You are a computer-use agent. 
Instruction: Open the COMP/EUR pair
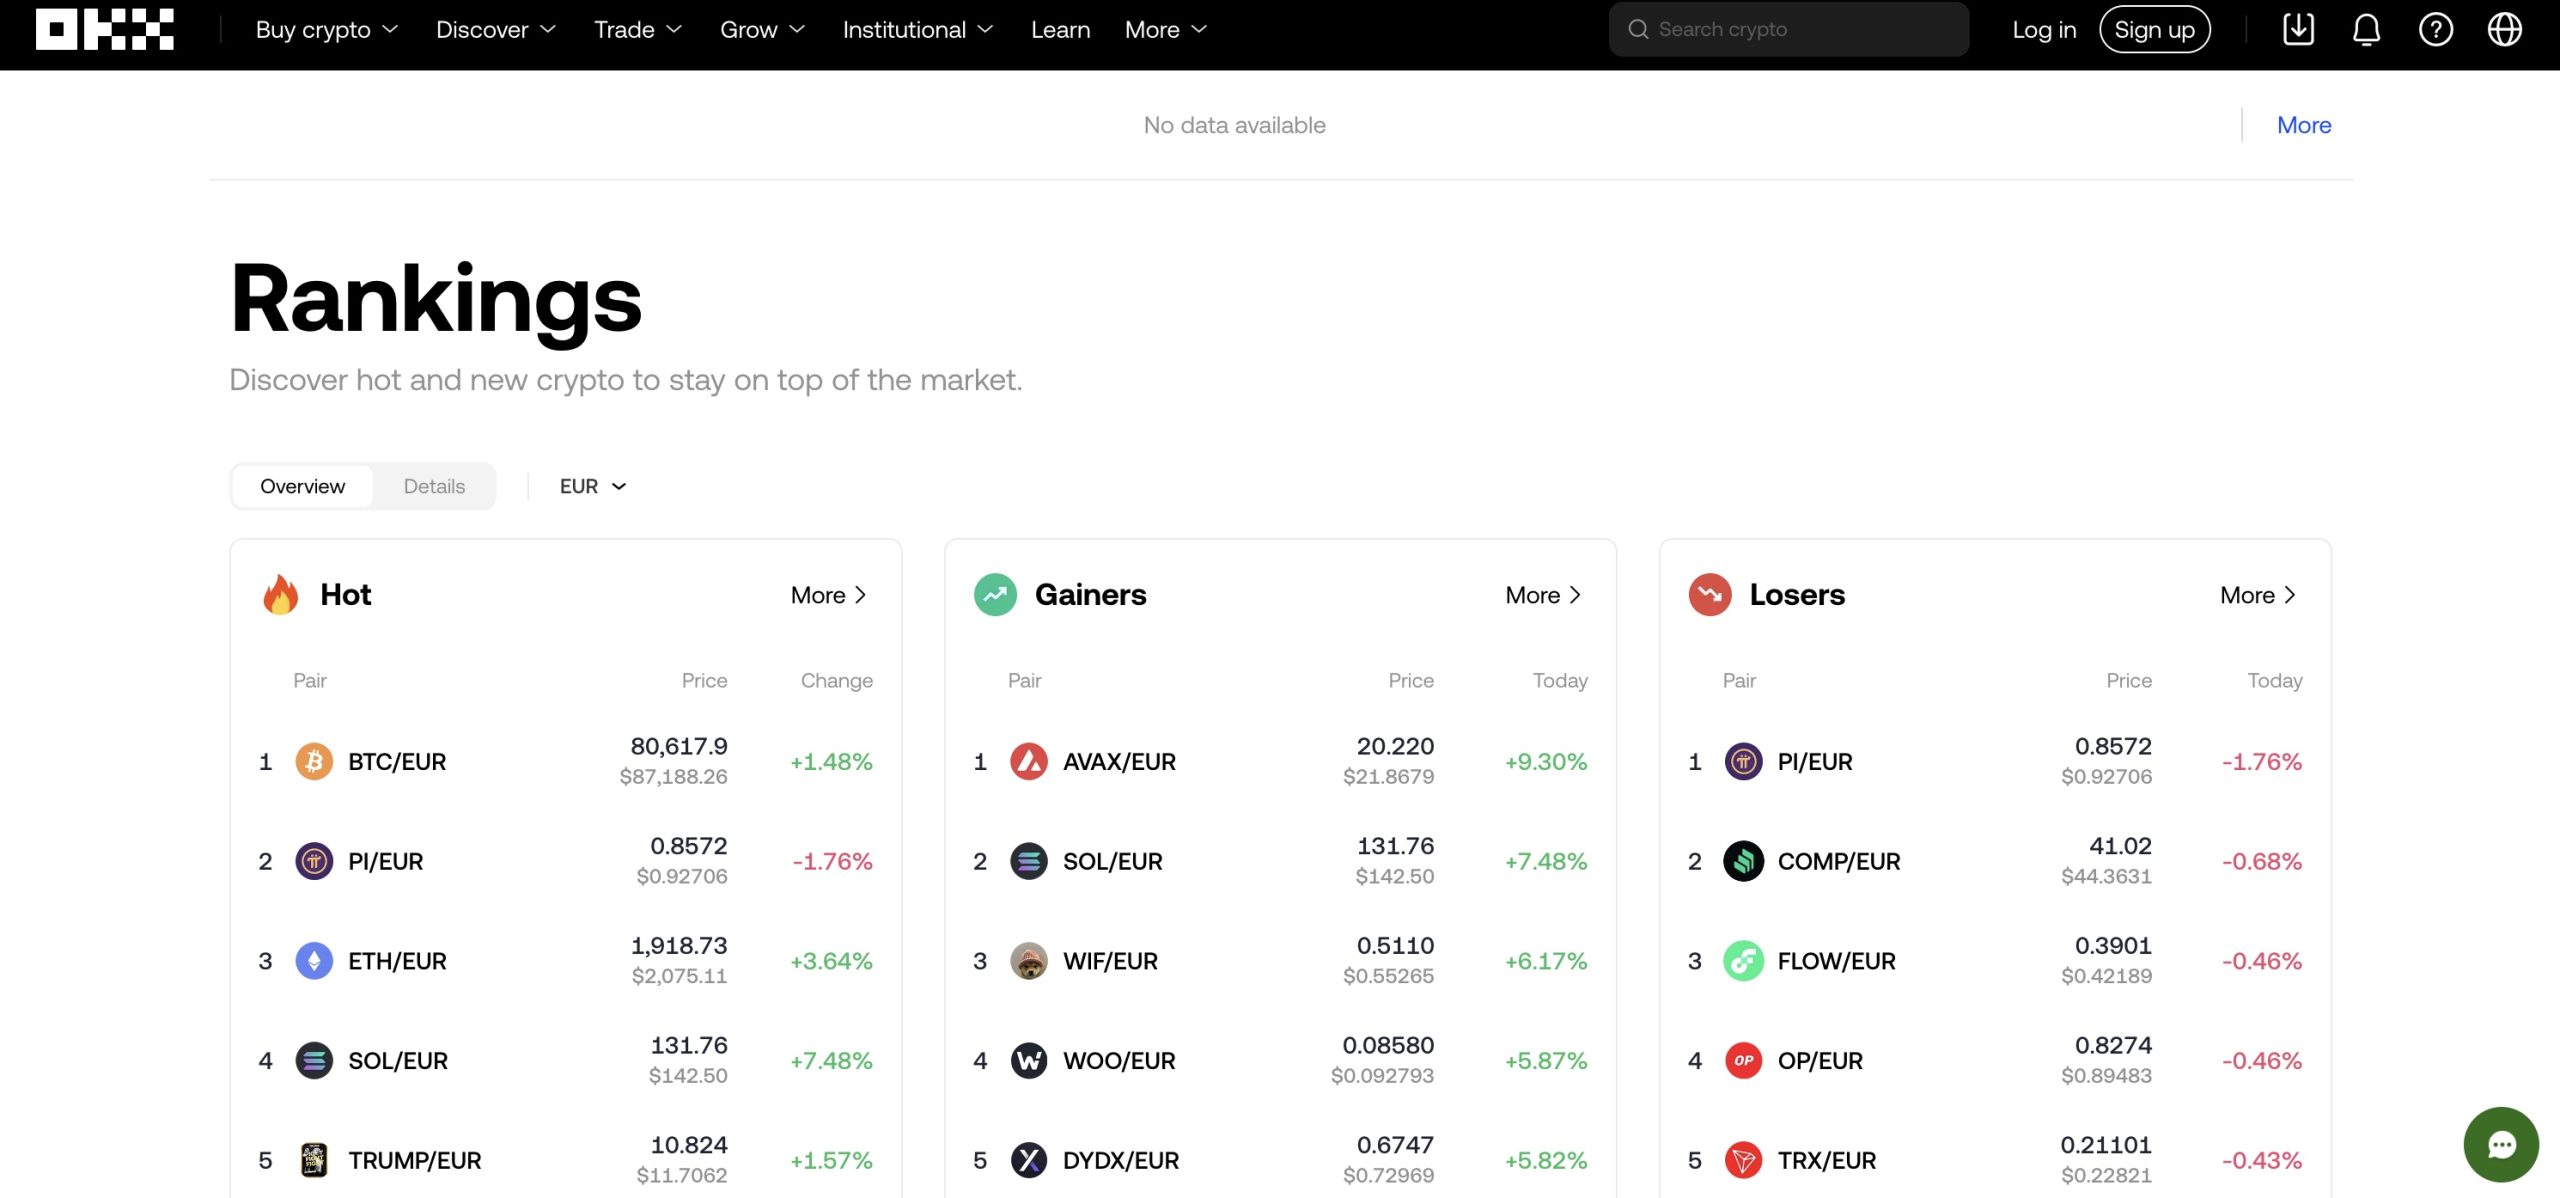click(1839, 861)
